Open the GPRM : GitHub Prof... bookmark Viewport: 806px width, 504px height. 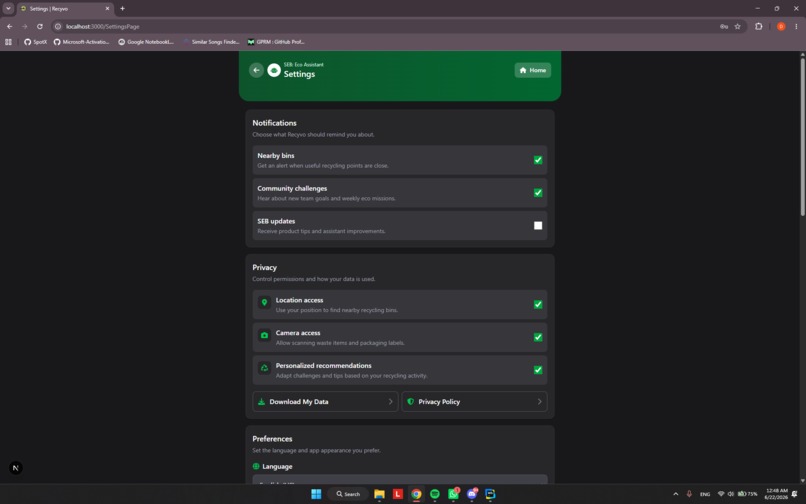pyautogui.click(x=276, y=42)
